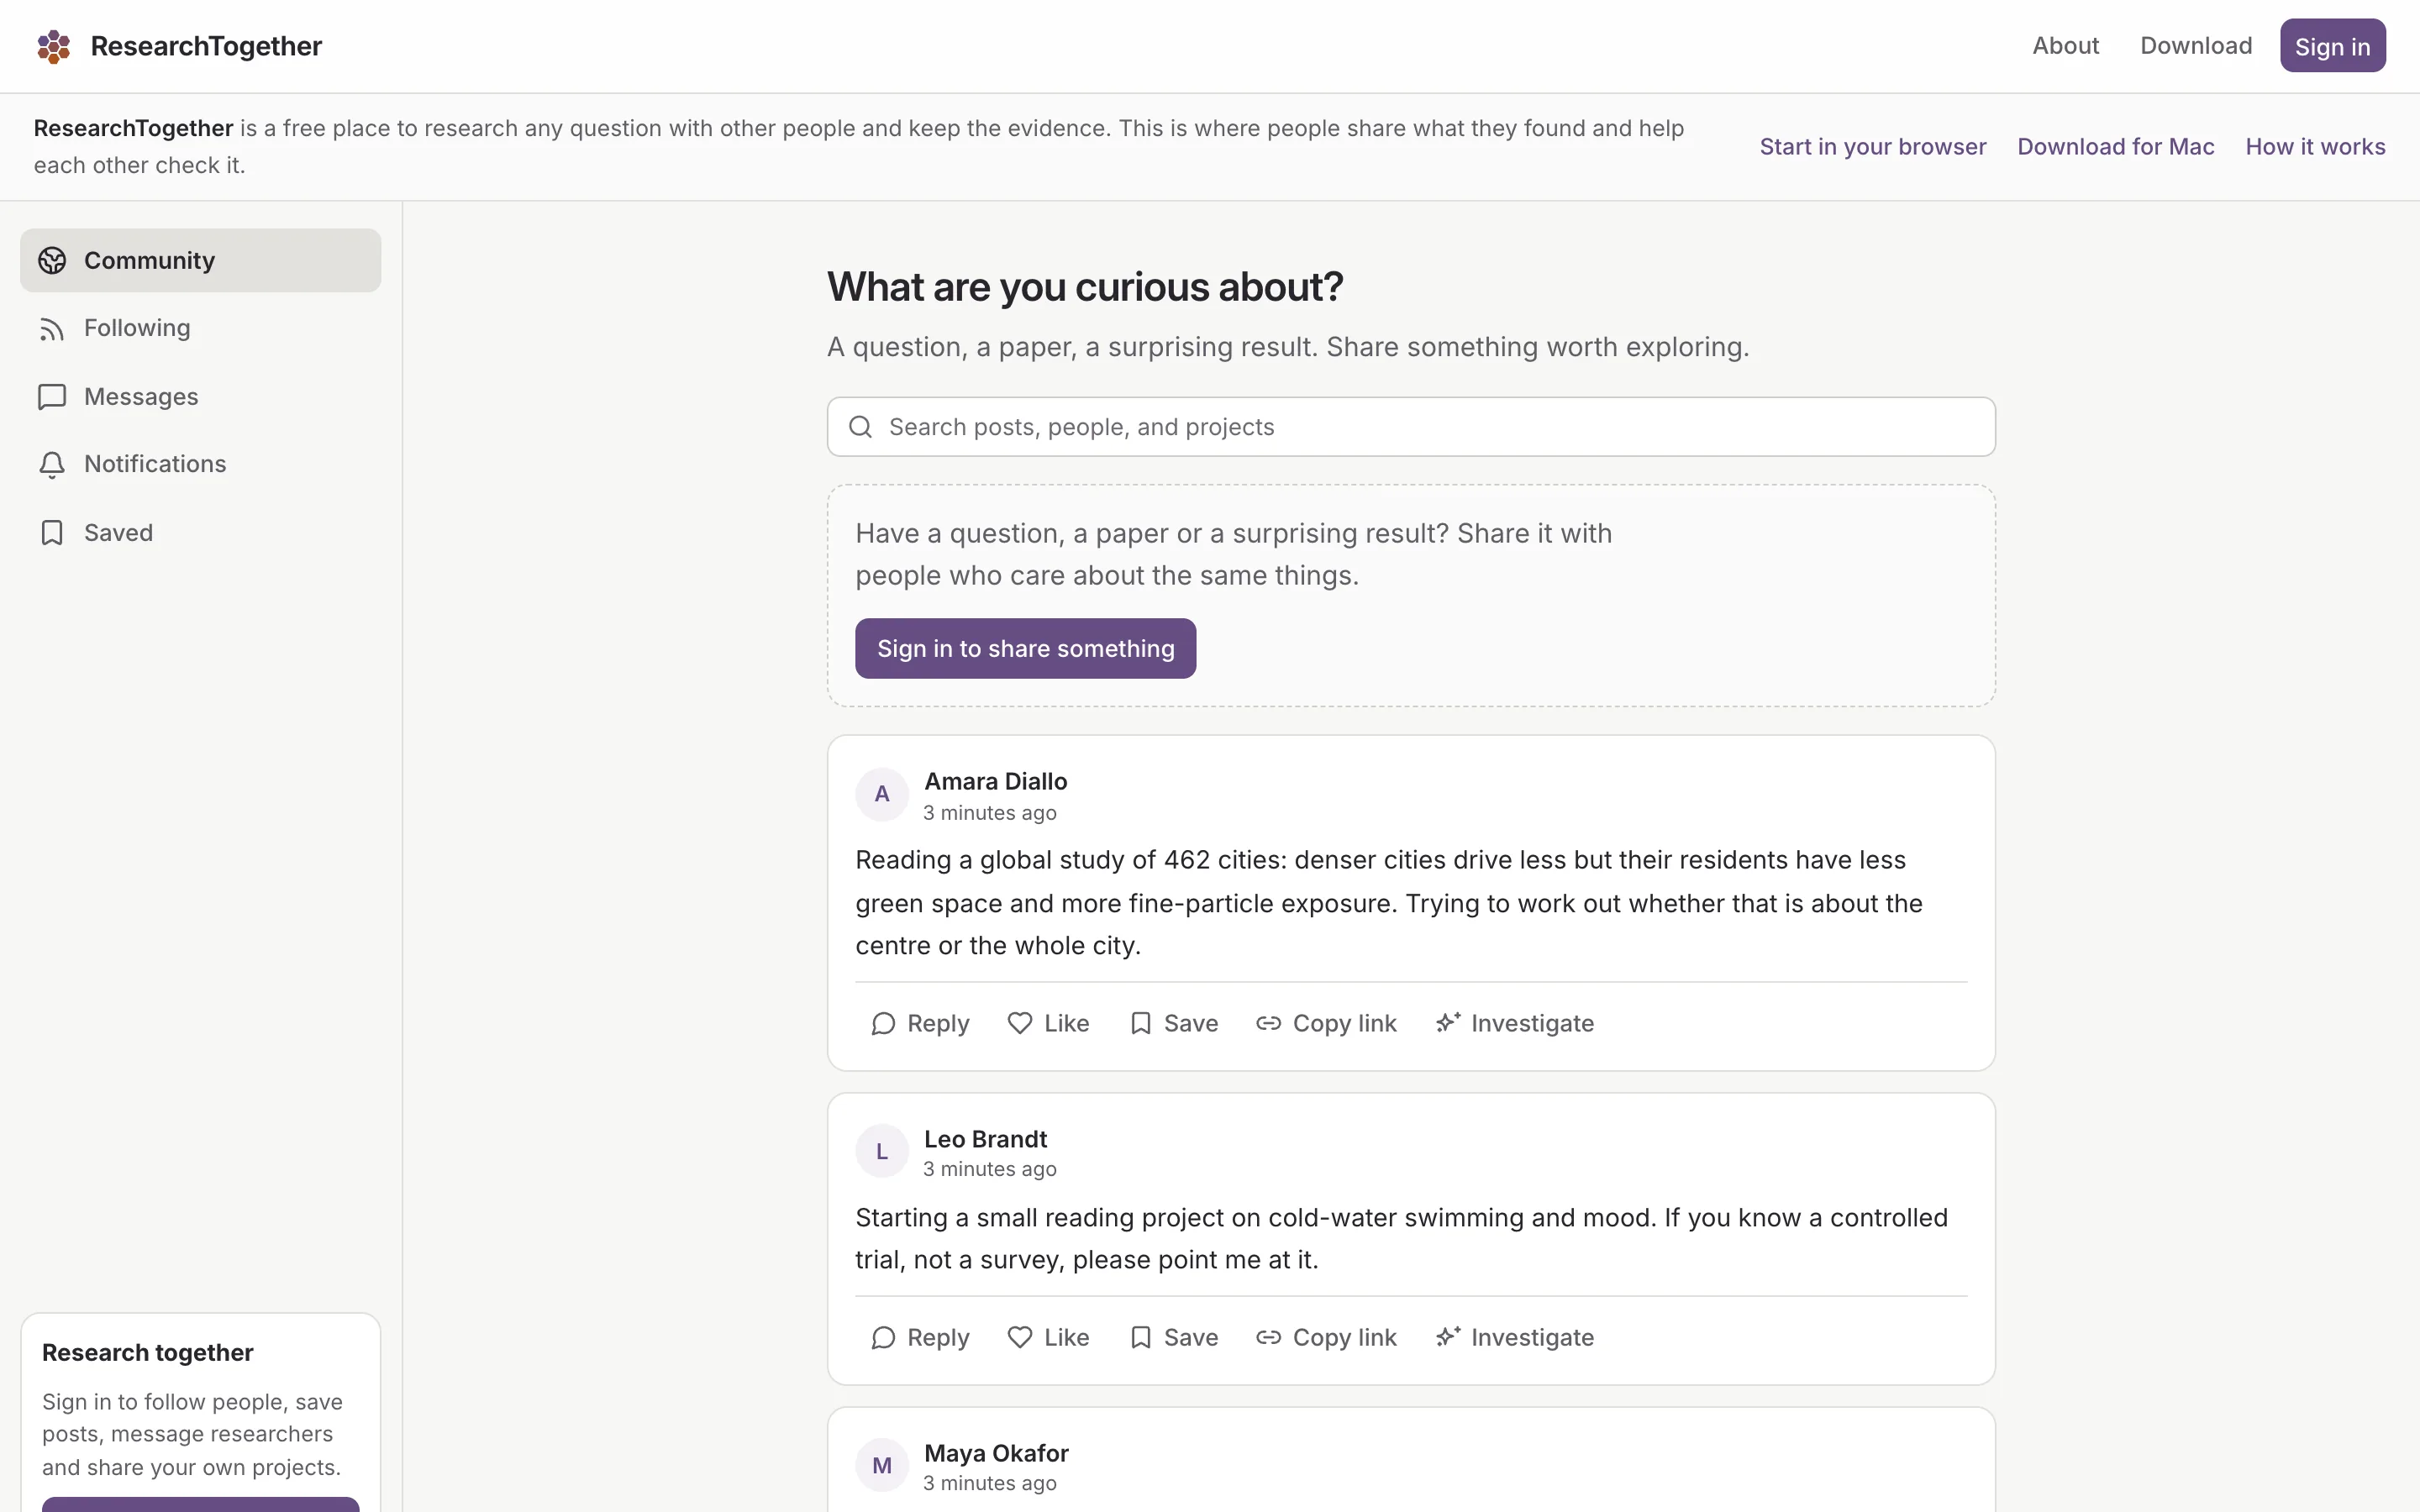Open the About page

pyautogui.click(x=2065, y=46)
